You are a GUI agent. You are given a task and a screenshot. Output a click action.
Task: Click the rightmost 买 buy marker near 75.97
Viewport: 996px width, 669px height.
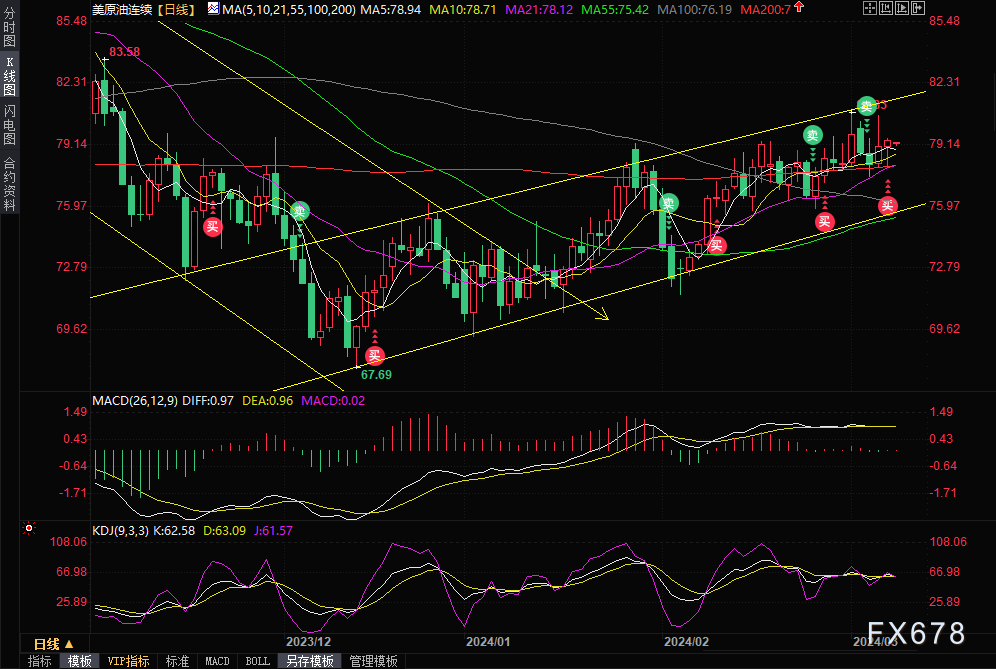click(x=888, y=205)
